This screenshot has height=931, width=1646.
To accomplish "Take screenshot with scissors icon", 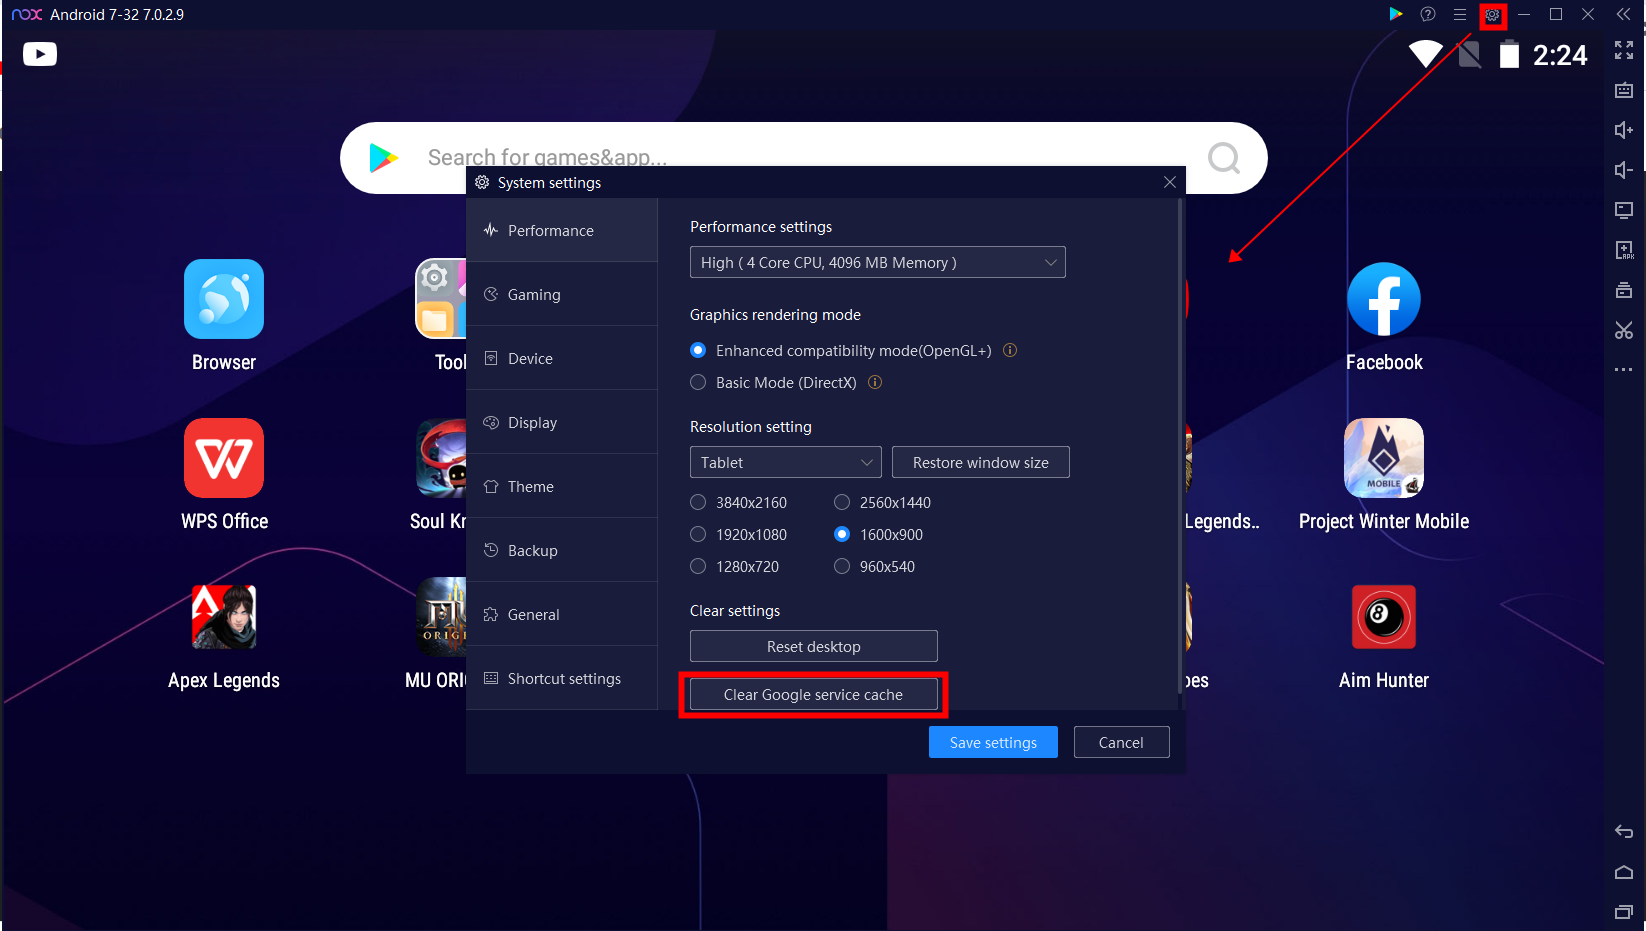I will point(1624,330).
